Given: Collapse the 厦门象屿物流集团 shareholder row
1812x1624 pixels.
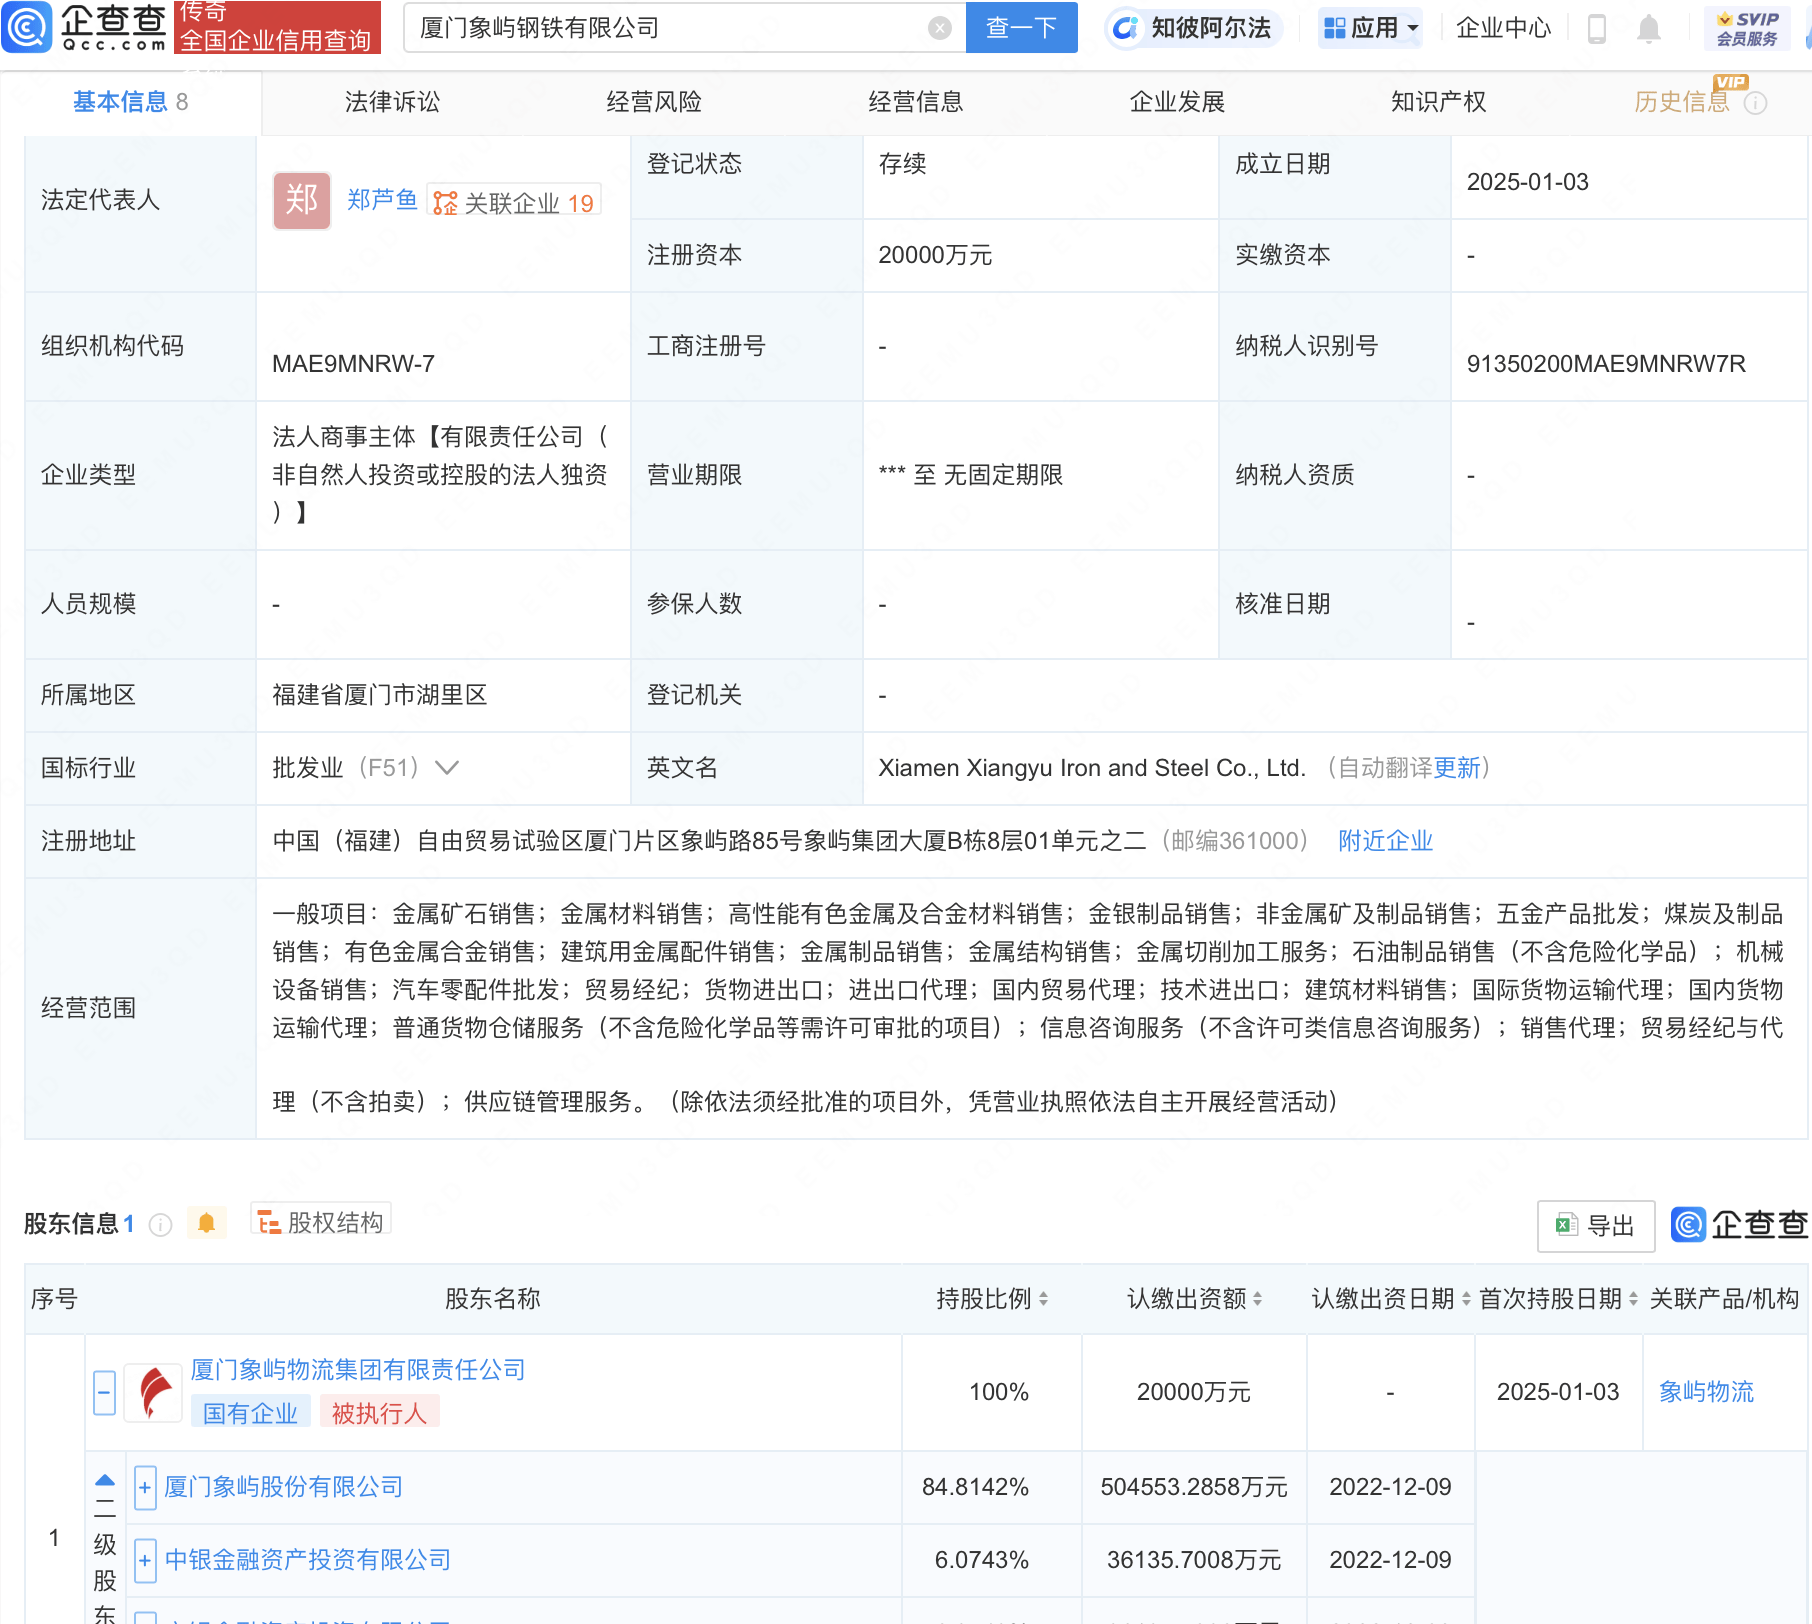Looking at the screenshot, I should (x=105, y=1393).
